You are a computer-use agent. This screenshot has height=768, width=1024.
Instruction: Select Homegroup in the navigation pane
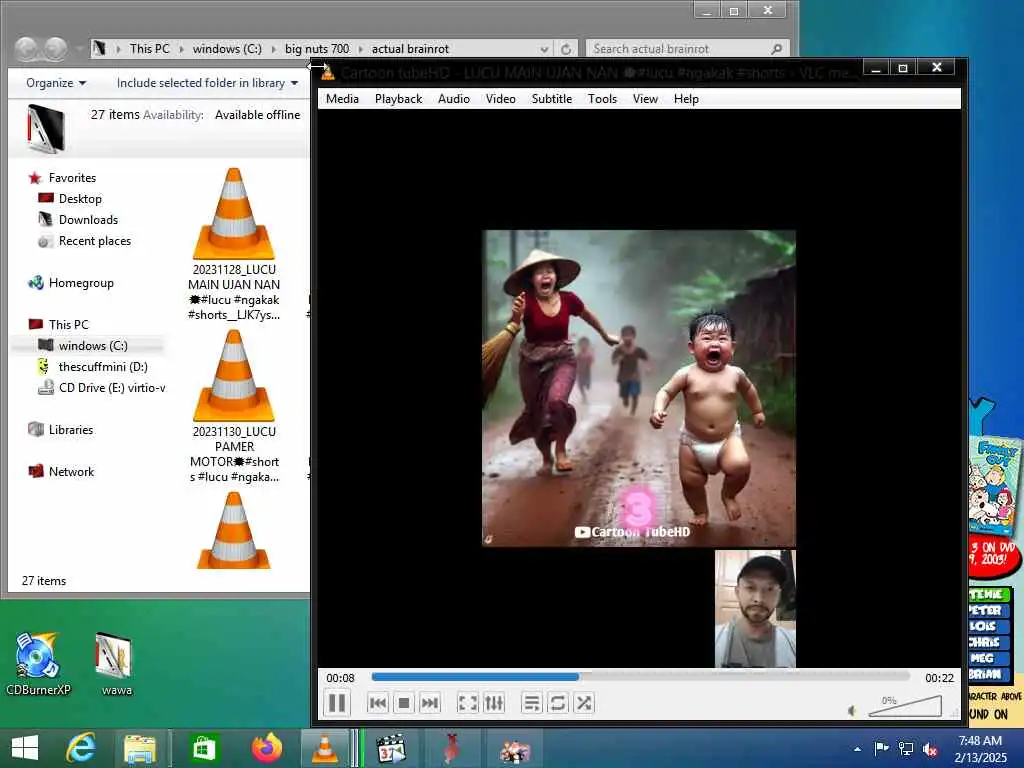tap(81, 283)
